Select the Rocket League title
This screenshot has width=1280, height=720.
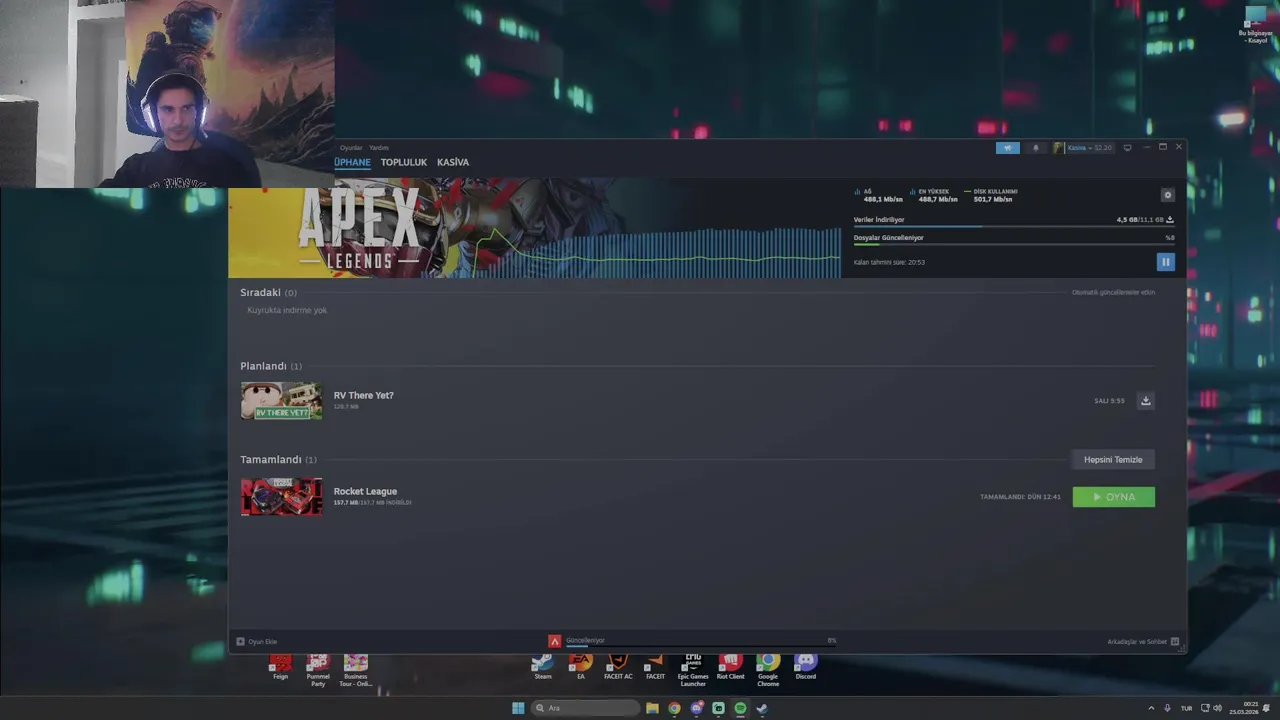point(365,491)
